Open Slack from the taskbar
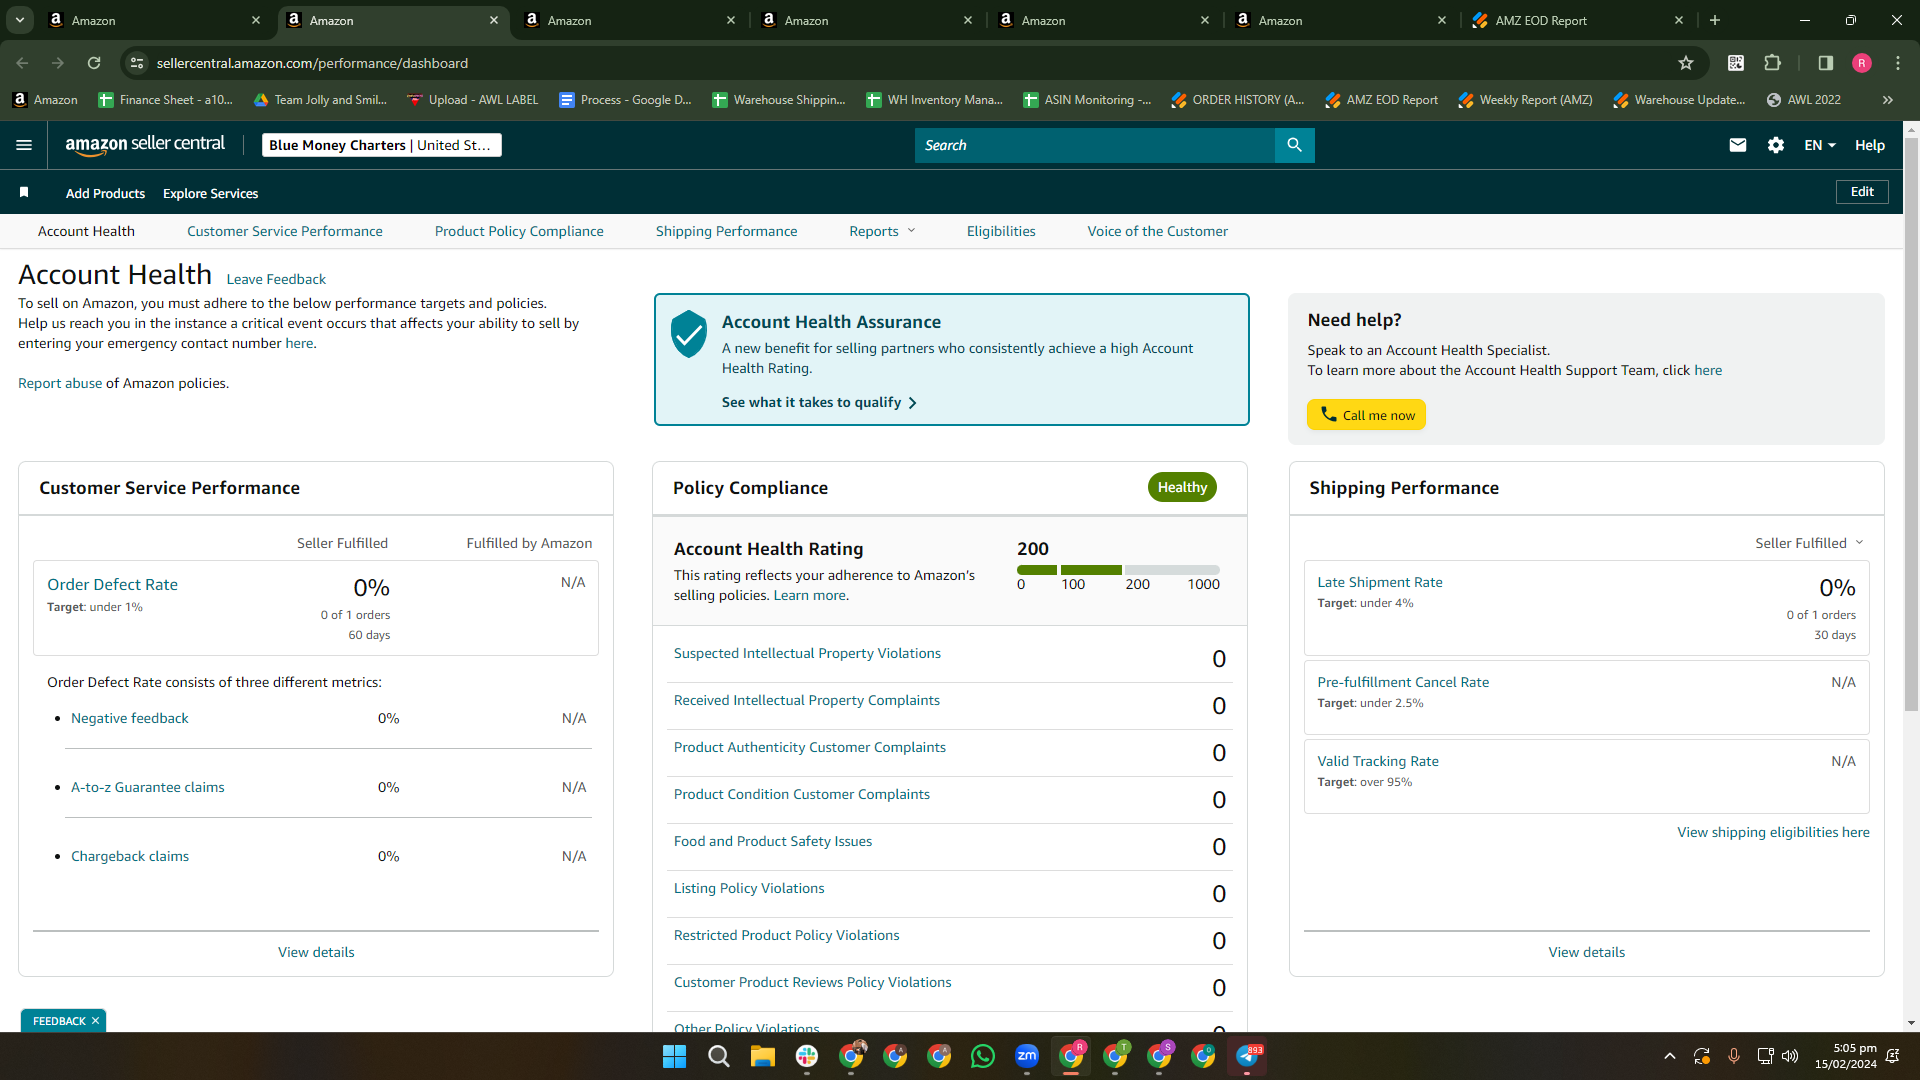 tap(807, 1056)
